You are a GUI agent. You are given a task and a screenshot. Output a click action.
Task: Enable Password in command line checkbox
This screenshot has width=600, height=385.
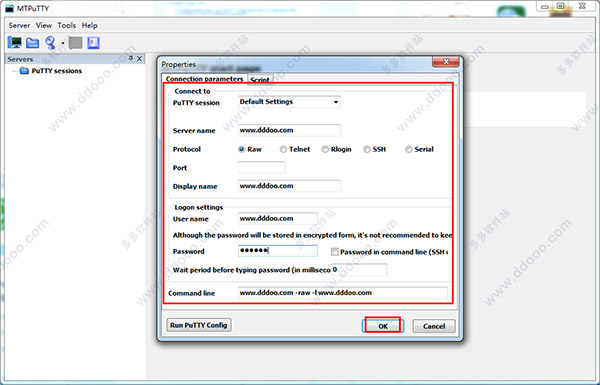pos(335,252)
